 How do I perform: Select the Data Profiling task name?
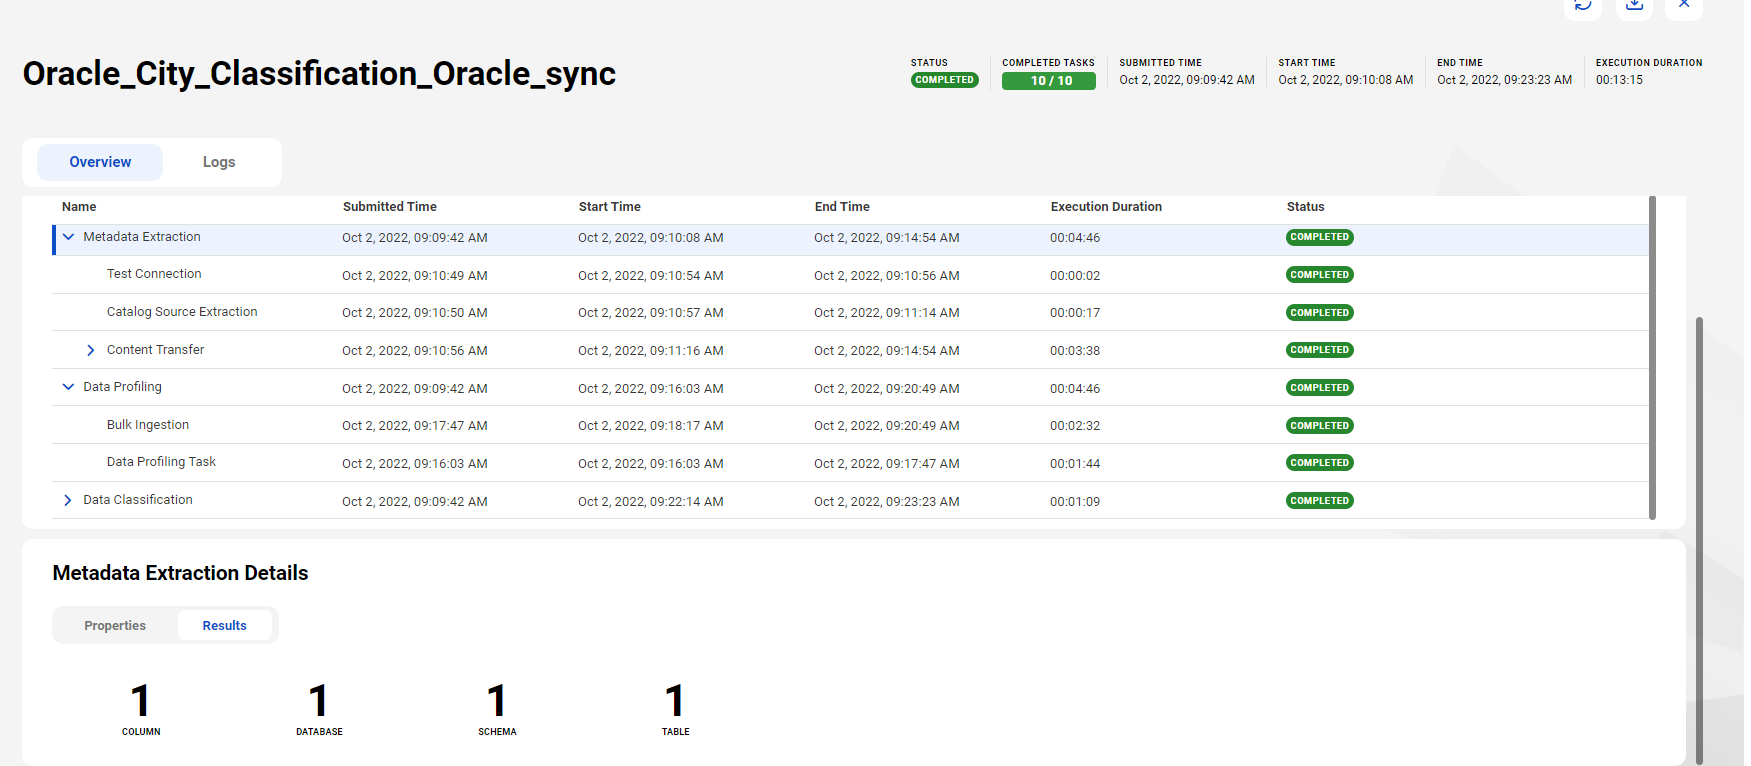122,387
